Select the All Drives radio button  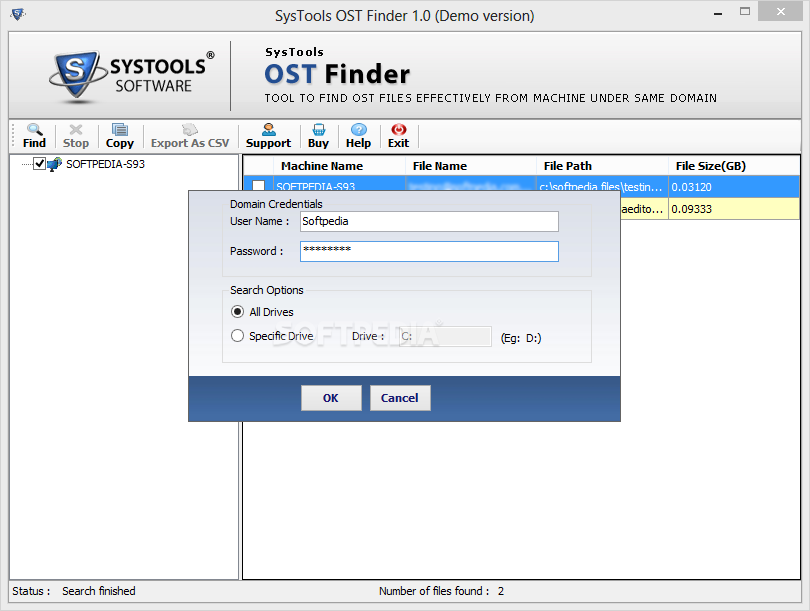tap(237, 311)
